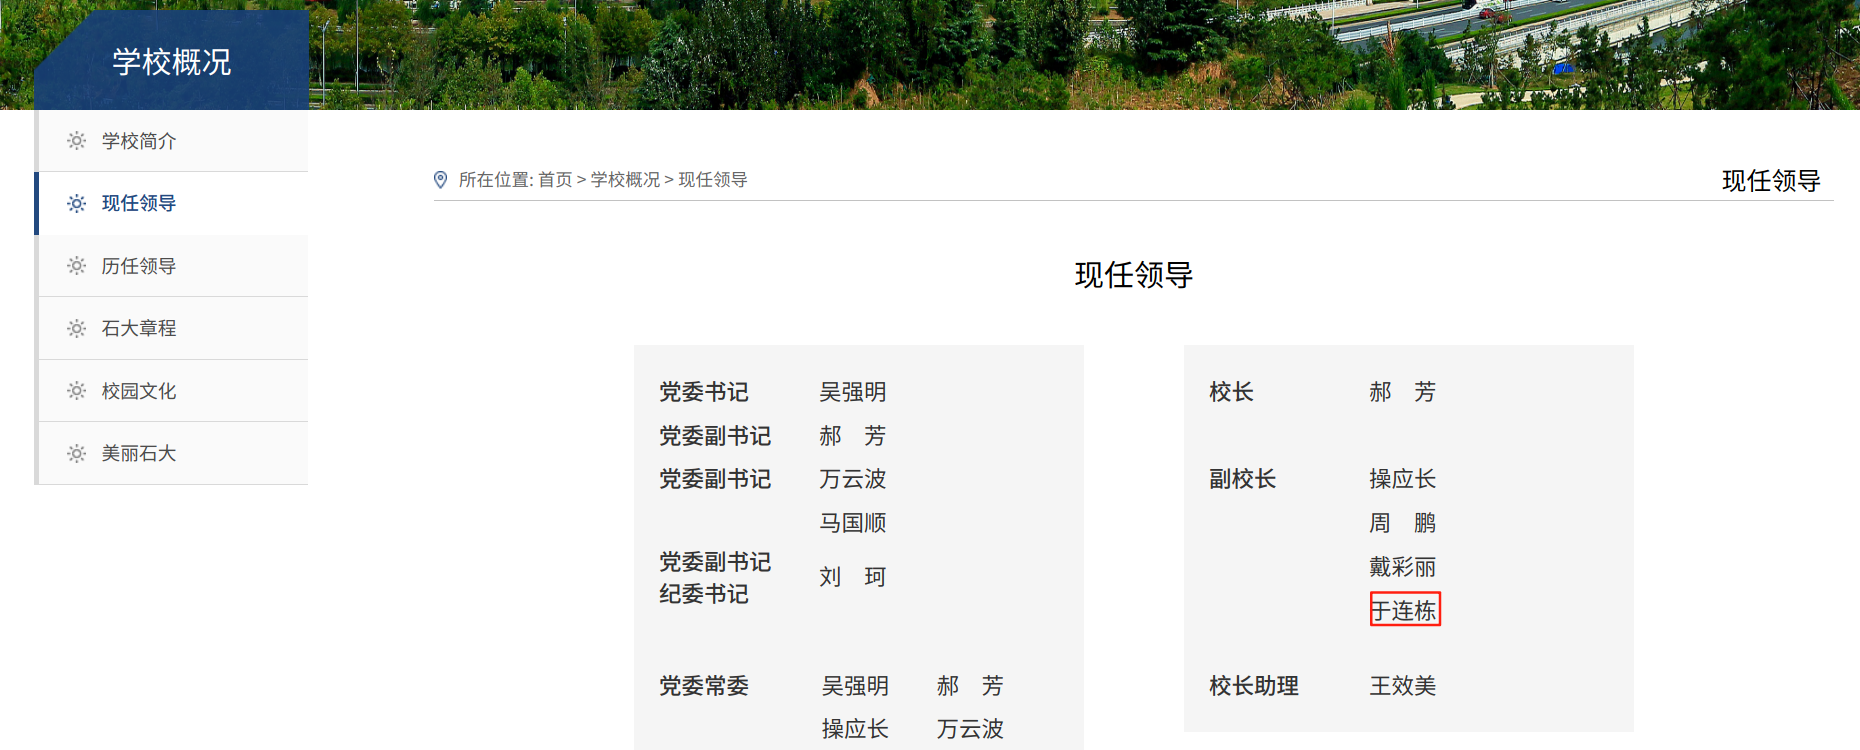This screenshot has width=1860, height=750.
Task: Click the gear icon beside 石大章程
Action: tap(76, 328)
